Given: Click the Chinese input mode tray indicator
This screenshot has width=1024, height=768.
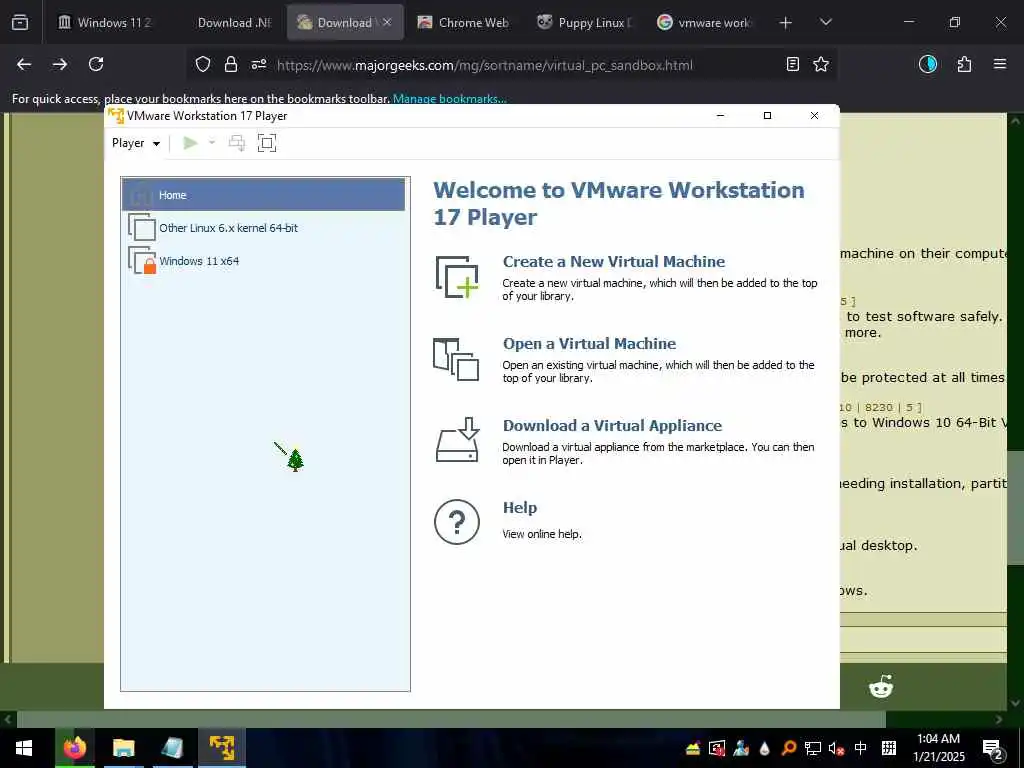Looking at the screenshot, I should click(861, 748).
